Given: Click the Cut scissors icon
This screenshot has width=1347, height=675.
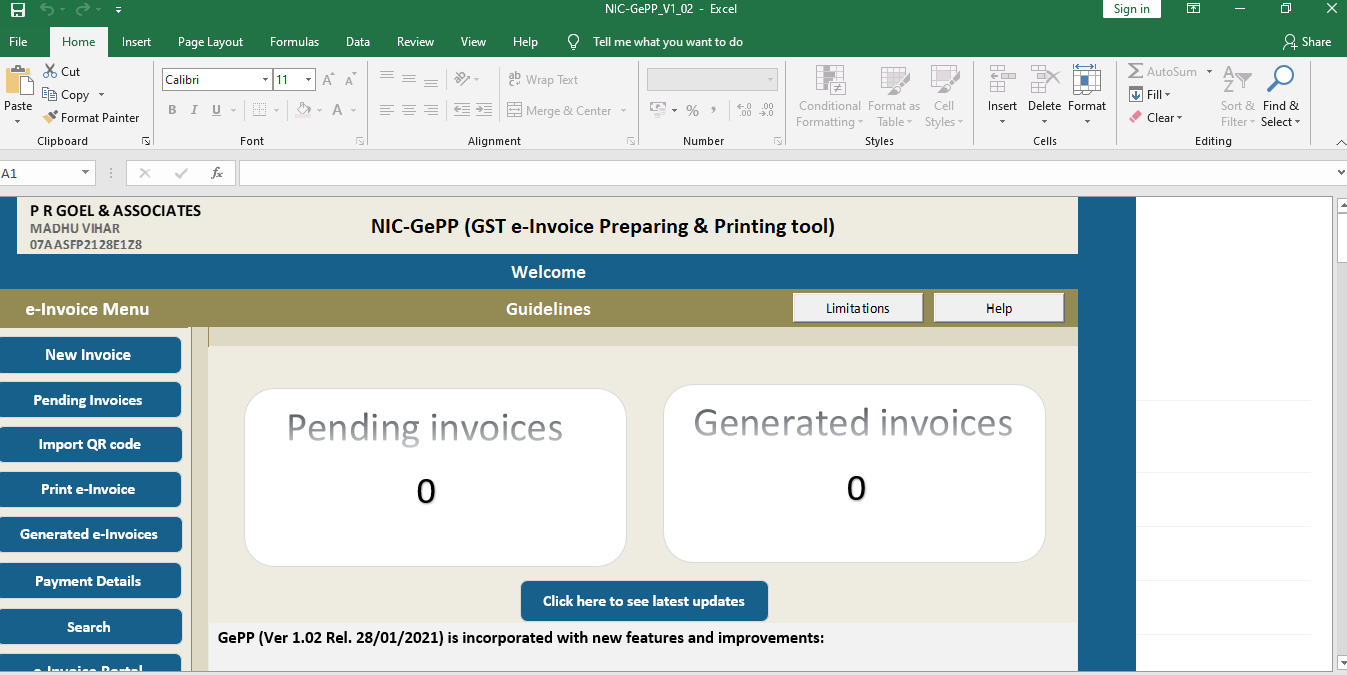Looking at the screenshot, I should pos(50,72).
